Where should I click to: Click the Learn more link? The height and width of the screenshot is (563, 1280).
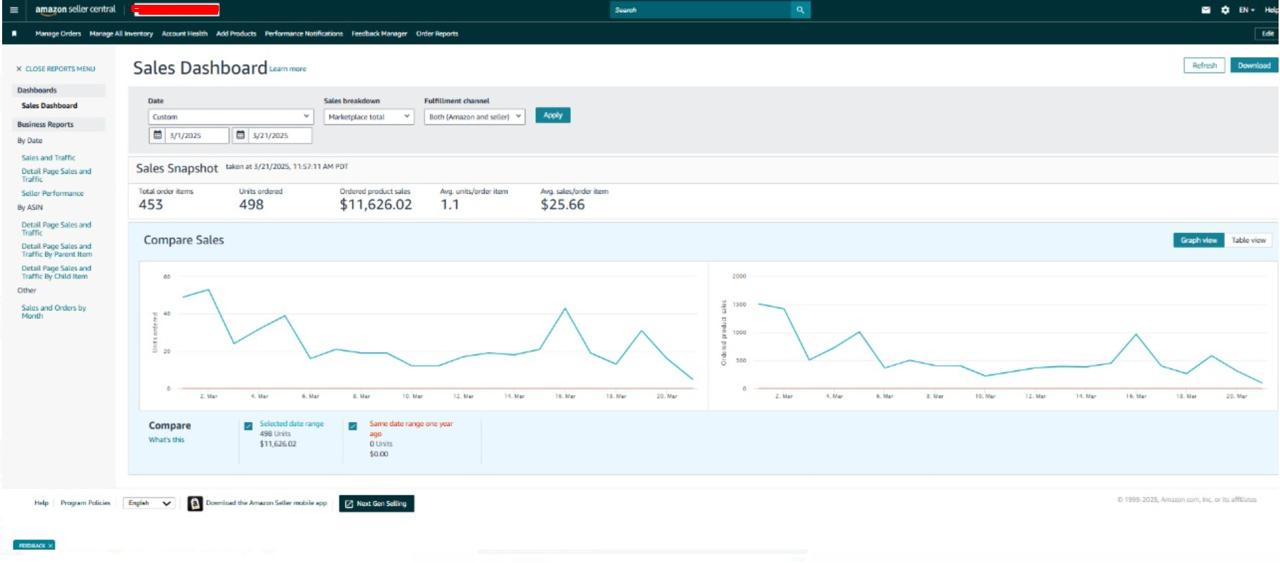(x=288, y=69)
